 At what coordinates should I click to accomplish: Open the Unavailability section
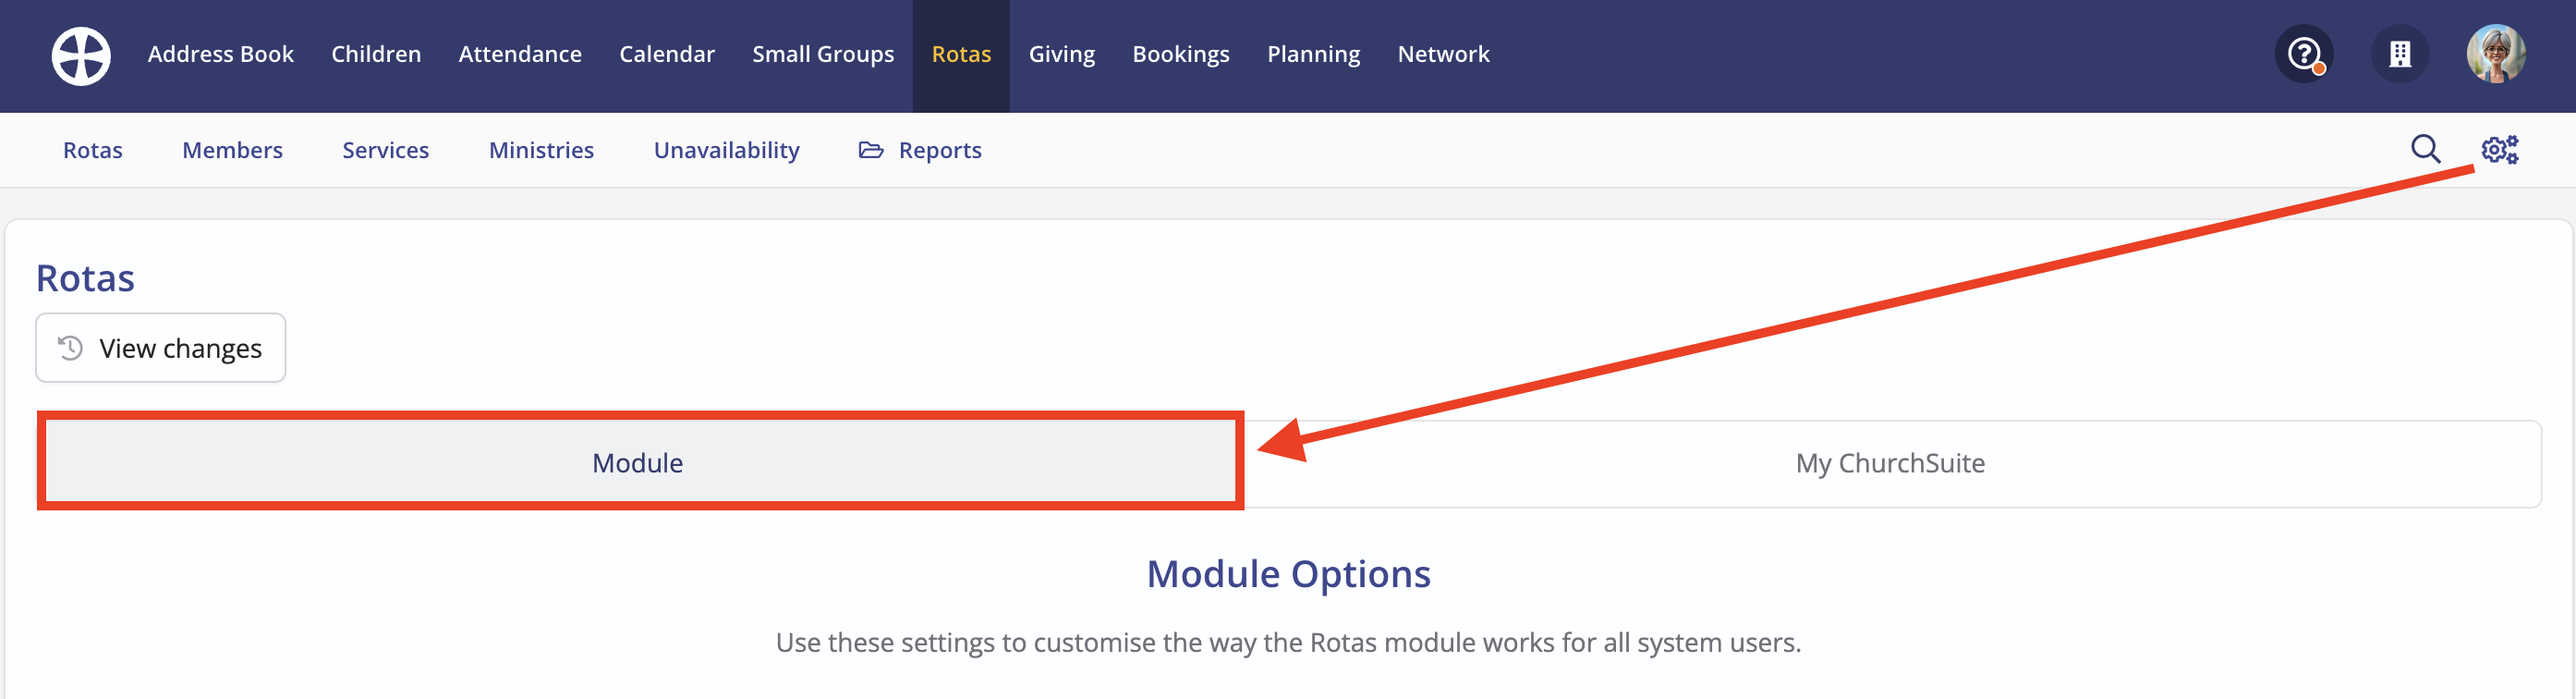pyautogui.click(x=726, y=150)
